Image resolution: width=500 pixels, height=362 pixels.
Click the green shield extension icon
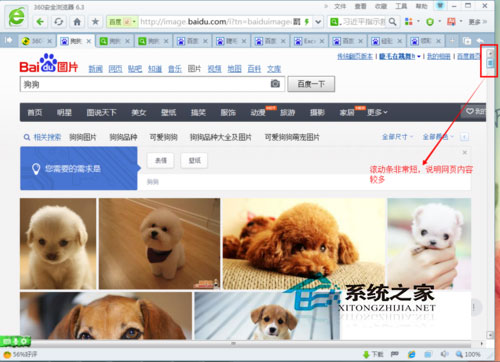(430, 22)
